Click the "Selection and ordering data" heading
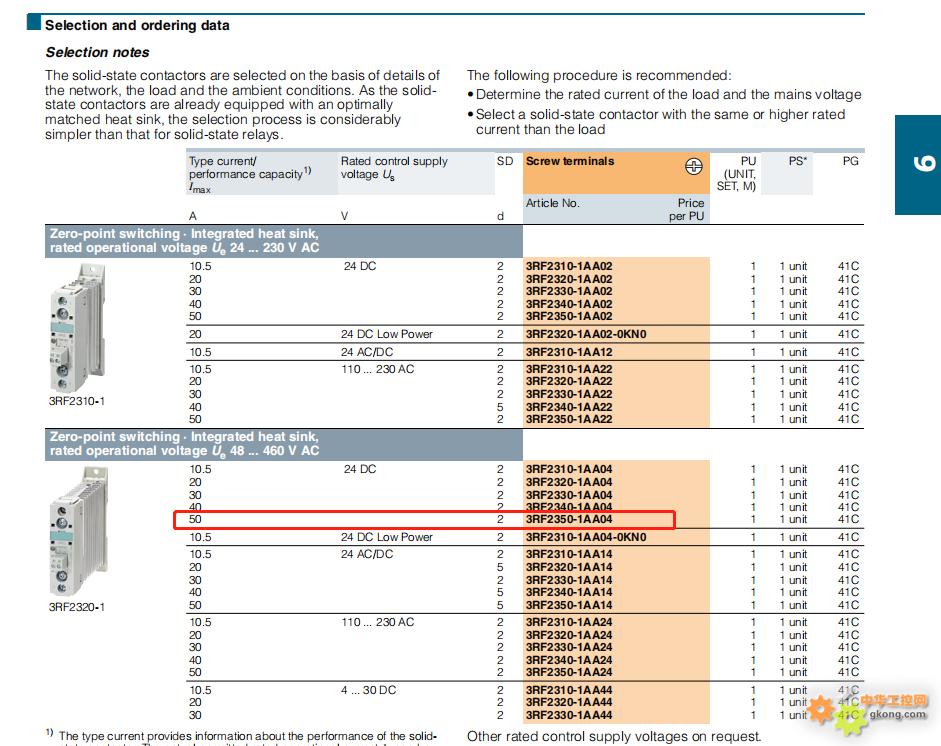This screenshot has width=941, height=746. [137, 25]
